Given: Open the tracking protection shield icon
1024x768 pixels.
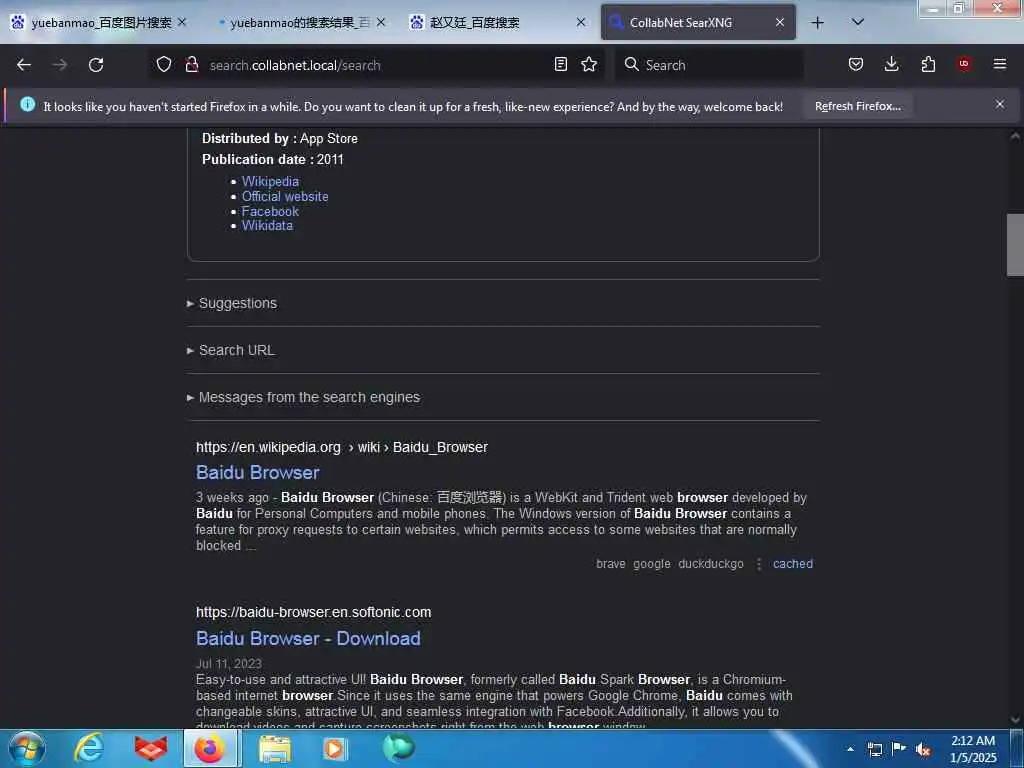Looking at the screenshot, I should coord(164,64).
